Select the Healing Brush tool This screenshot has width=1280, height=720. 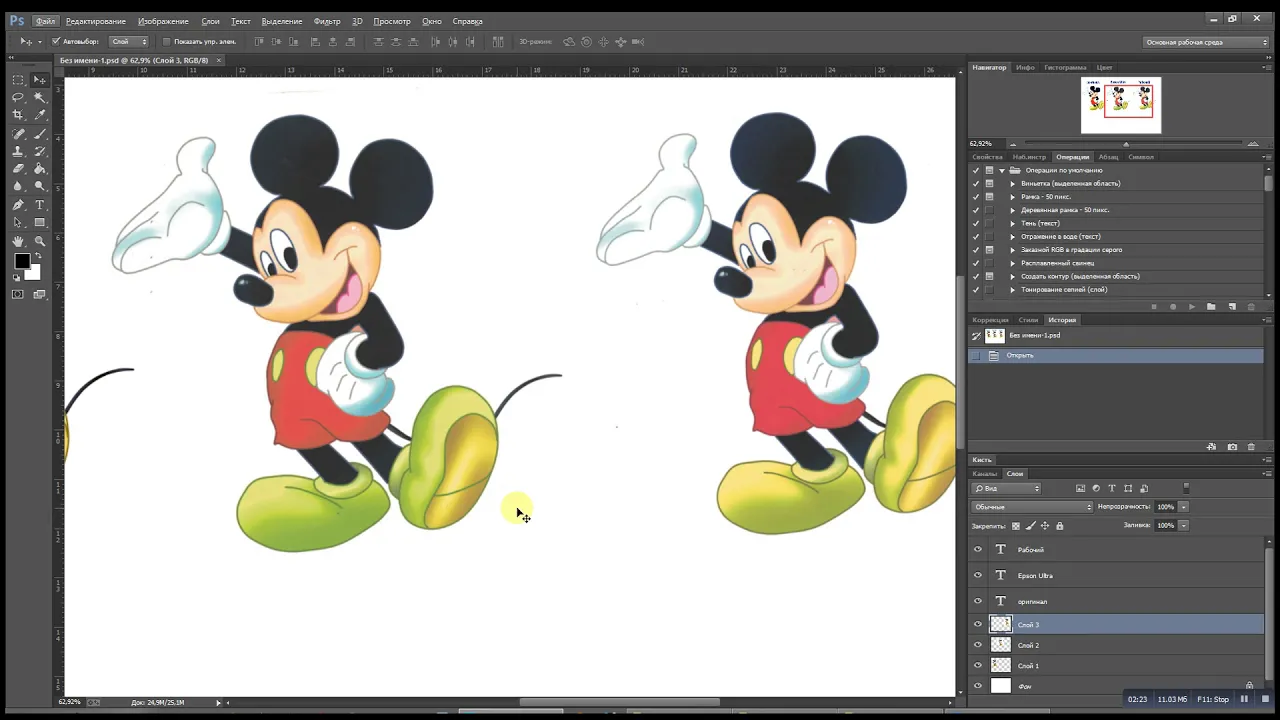click(18, 133)
